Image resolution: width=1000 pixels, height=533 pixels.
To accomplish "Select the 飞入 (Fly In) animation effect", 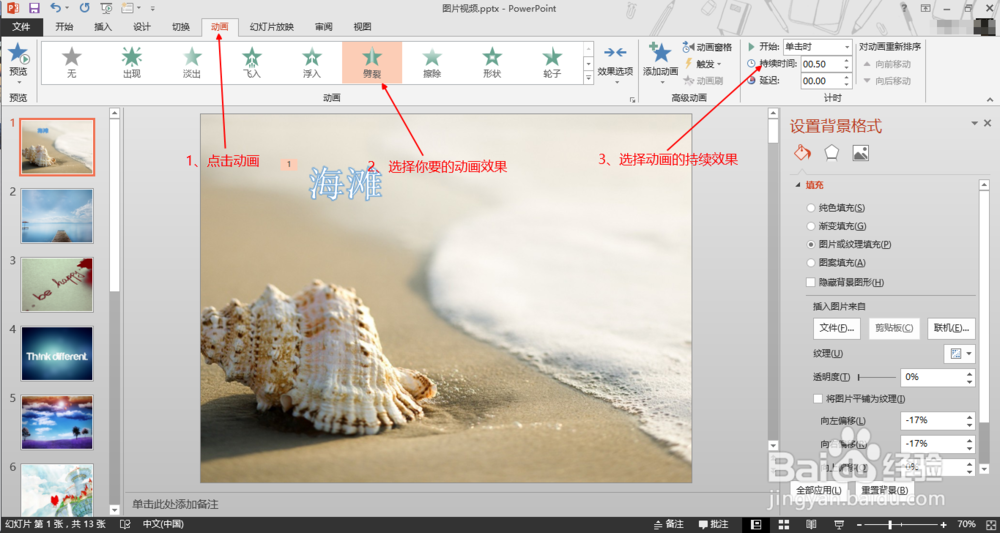I will pyautogui.click(x=252, y=62).
